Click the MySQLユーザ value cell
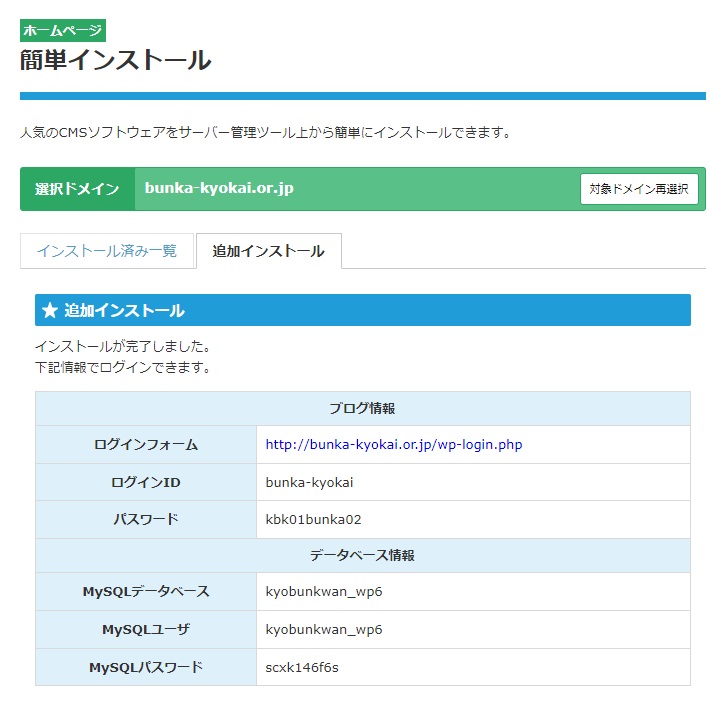Viewport: 710px width, 721px height. (324, 630)
